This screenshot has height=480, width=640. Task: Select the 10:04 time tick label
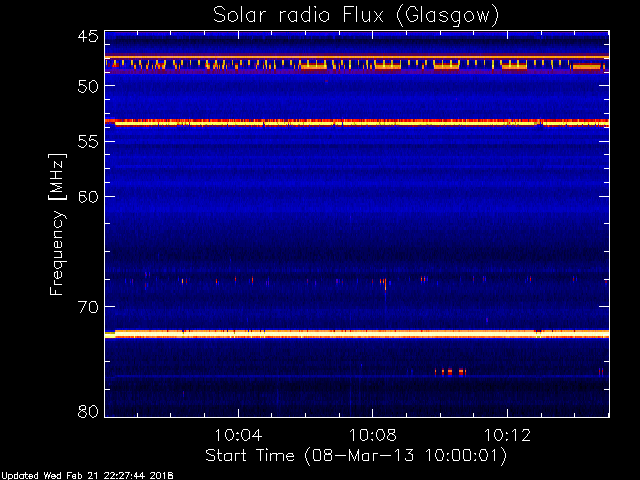pyautogui.click(x=238, y=435)
